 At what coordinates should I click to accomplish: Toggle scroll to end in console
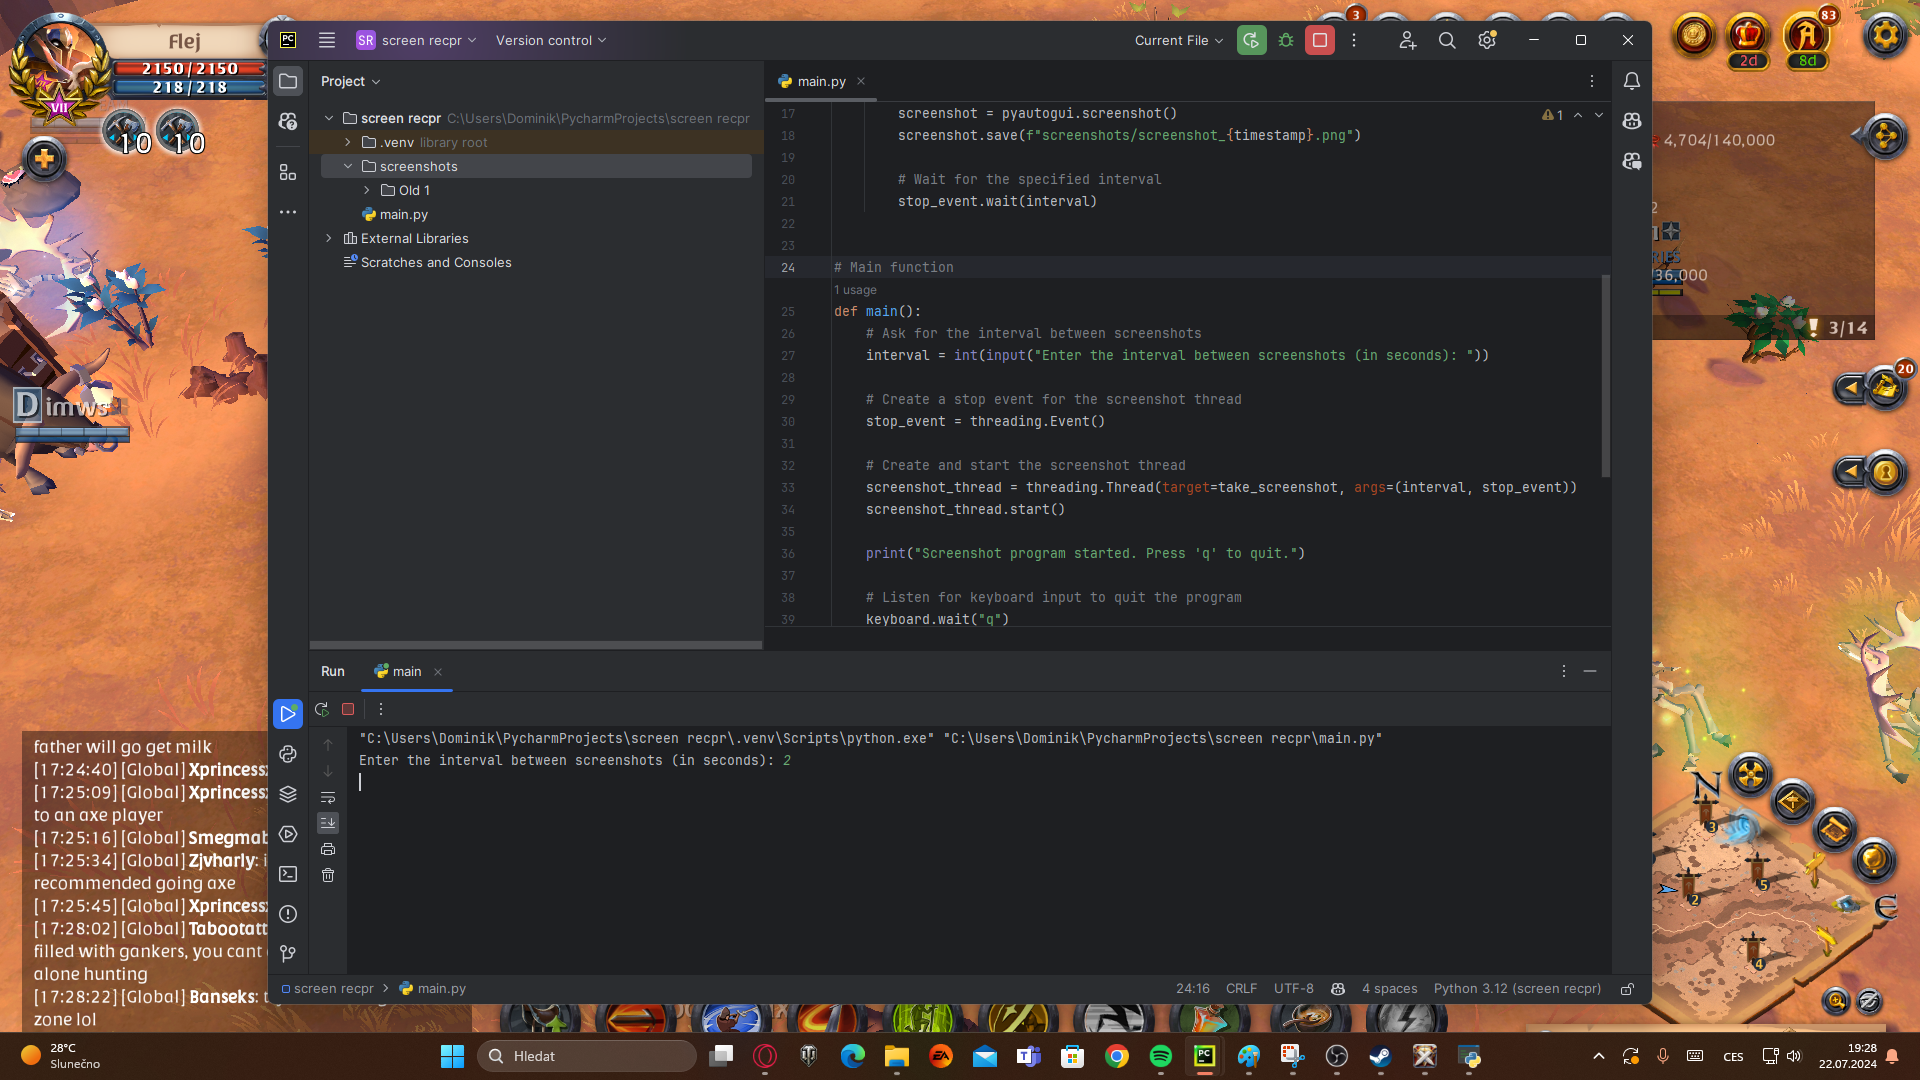click(x=328, y=823)
